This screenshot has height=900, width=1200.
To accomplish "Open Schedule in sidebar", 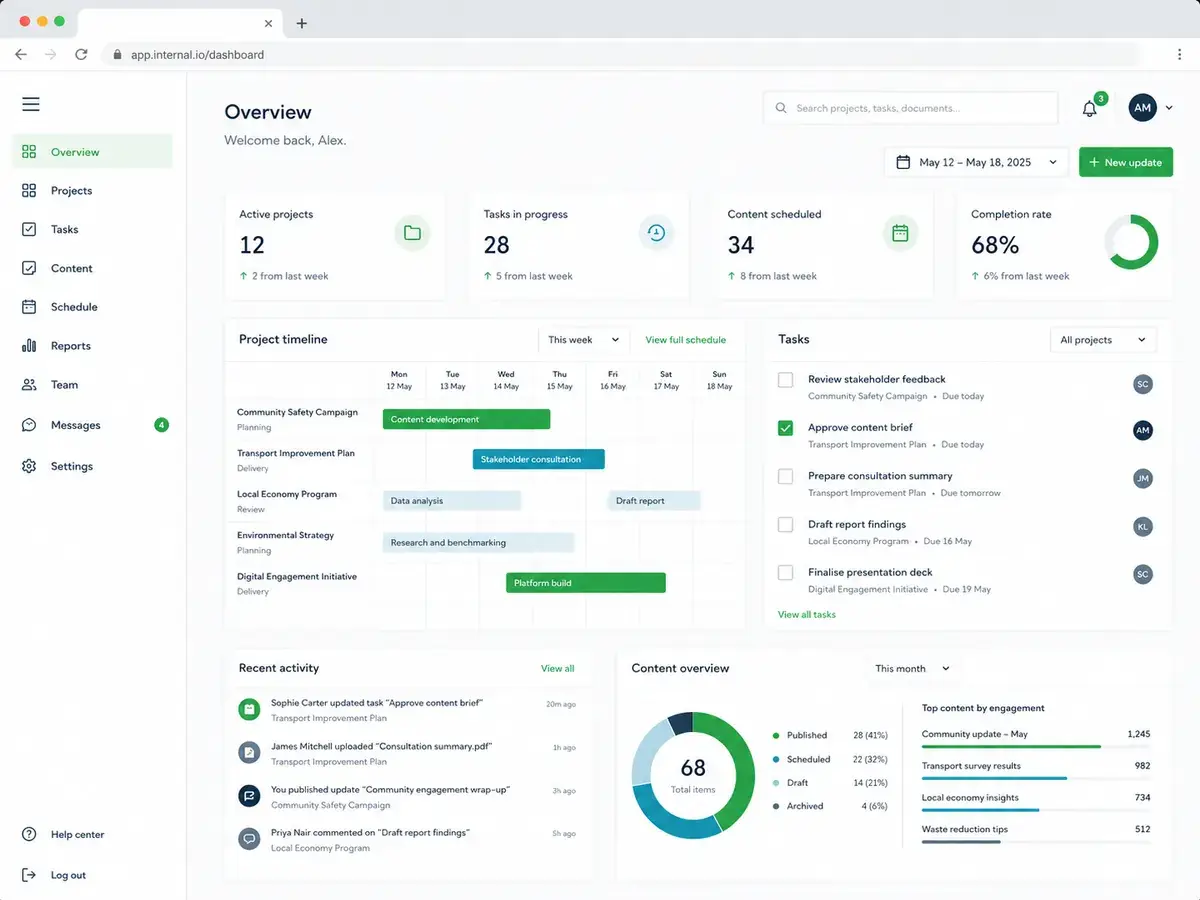I will [x=92, y=307].
